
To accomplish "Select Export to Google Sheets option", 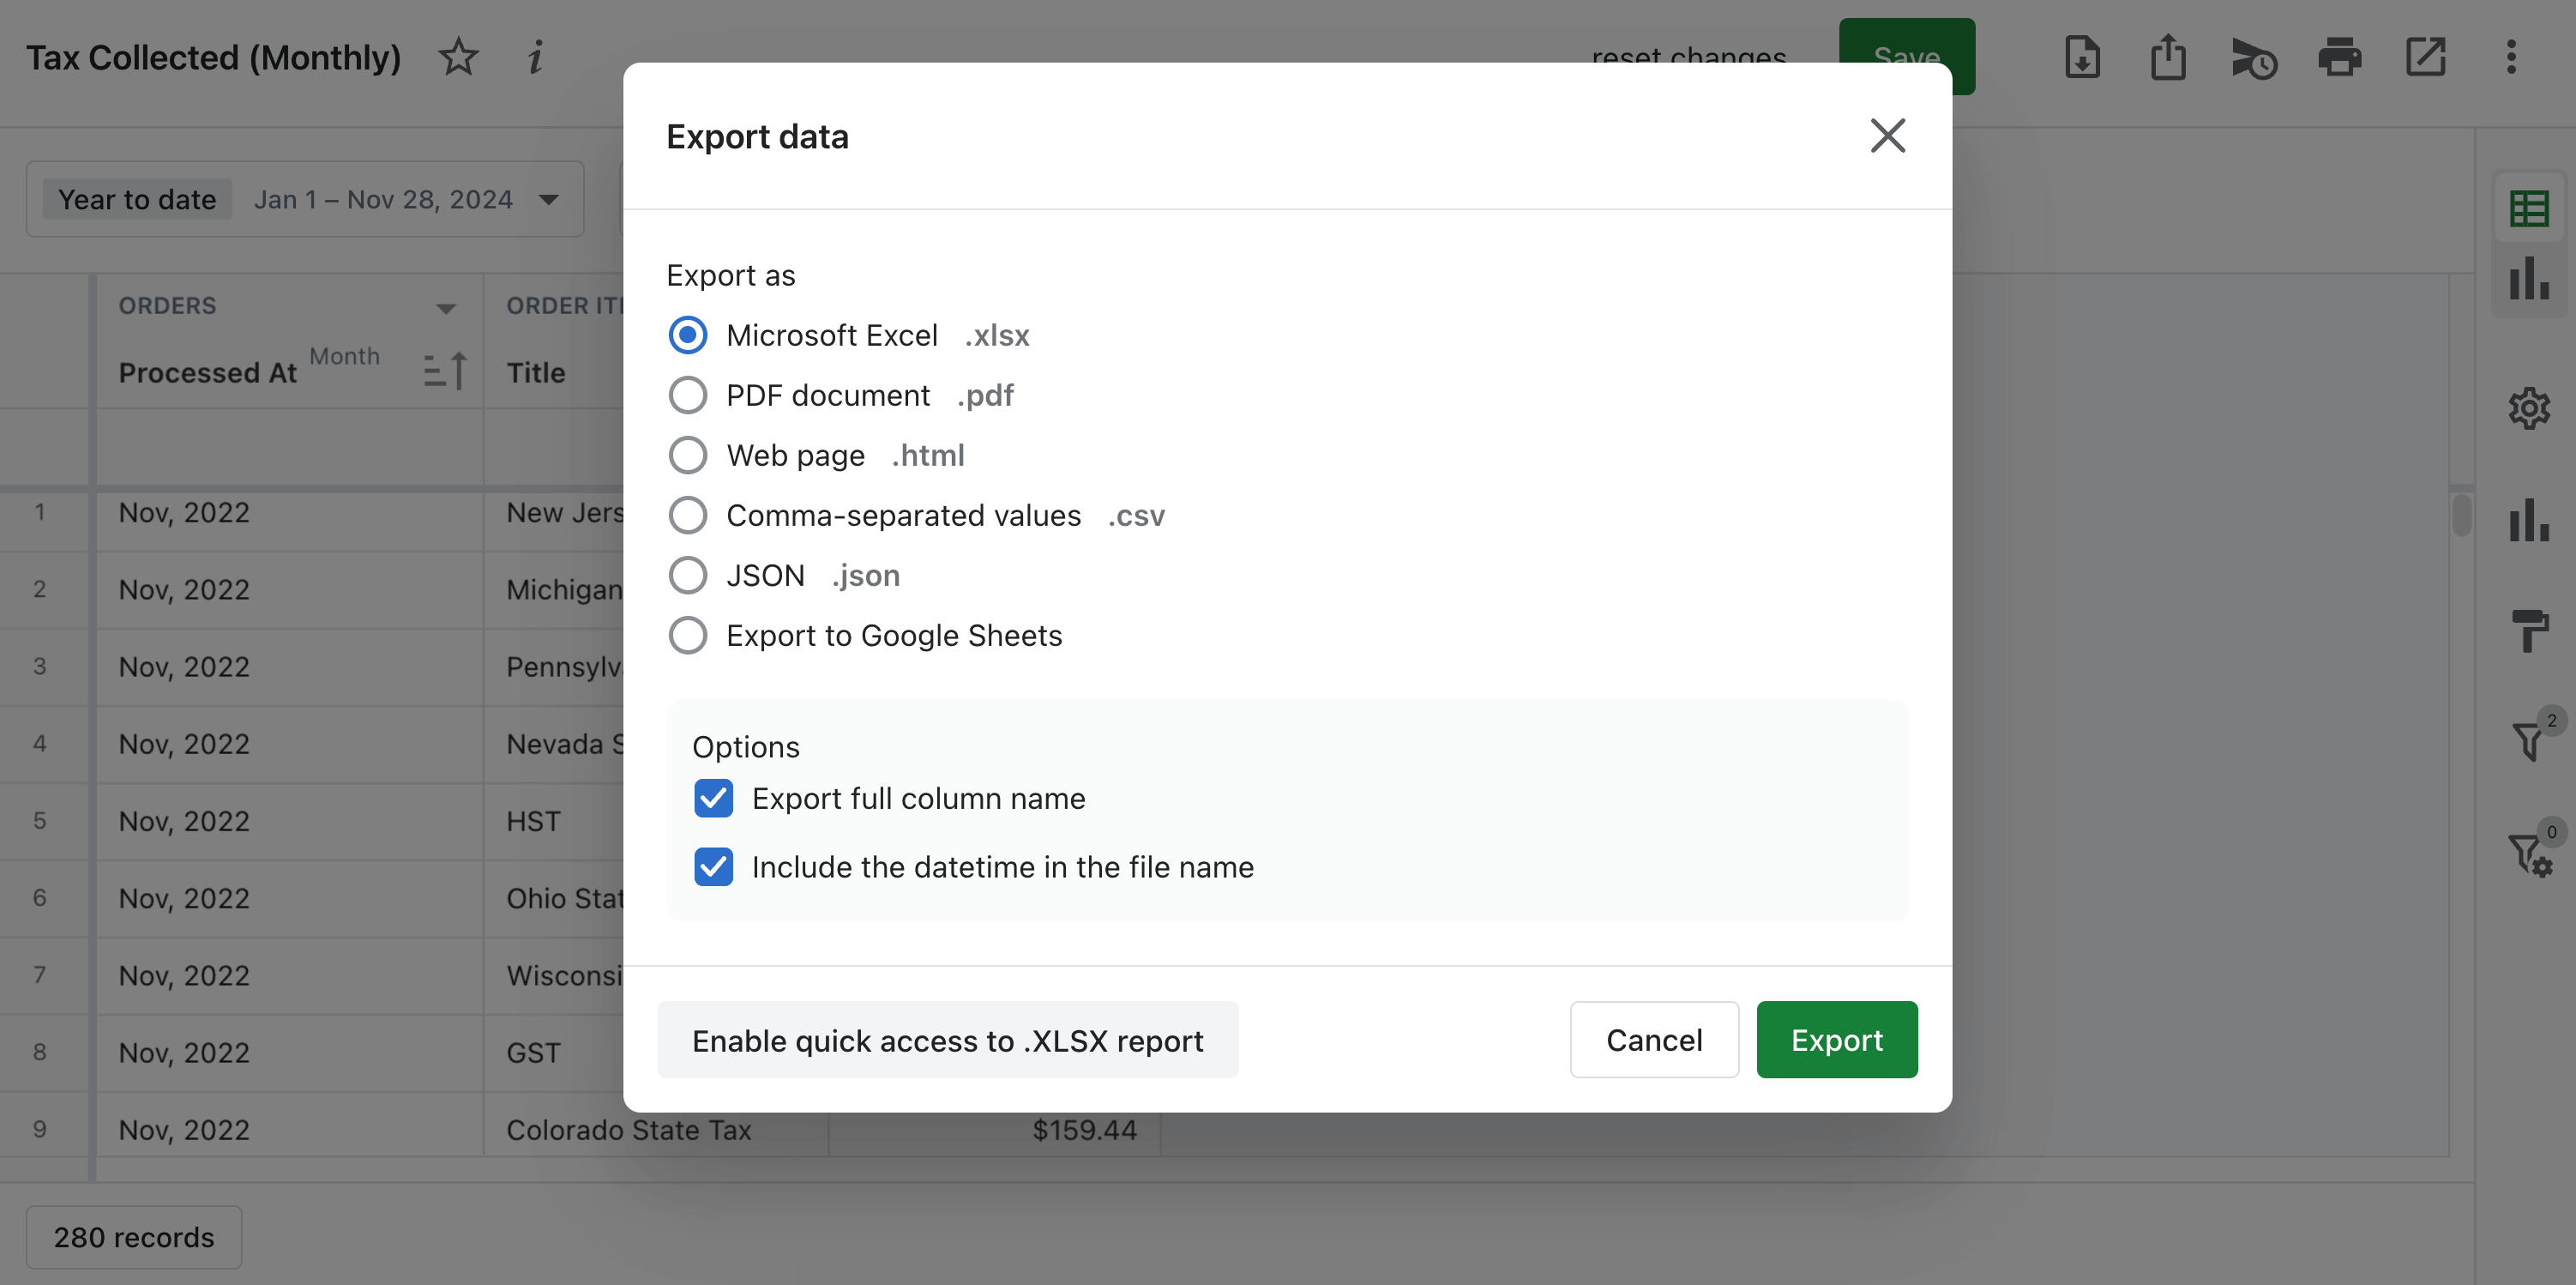I will click(688, 635).
